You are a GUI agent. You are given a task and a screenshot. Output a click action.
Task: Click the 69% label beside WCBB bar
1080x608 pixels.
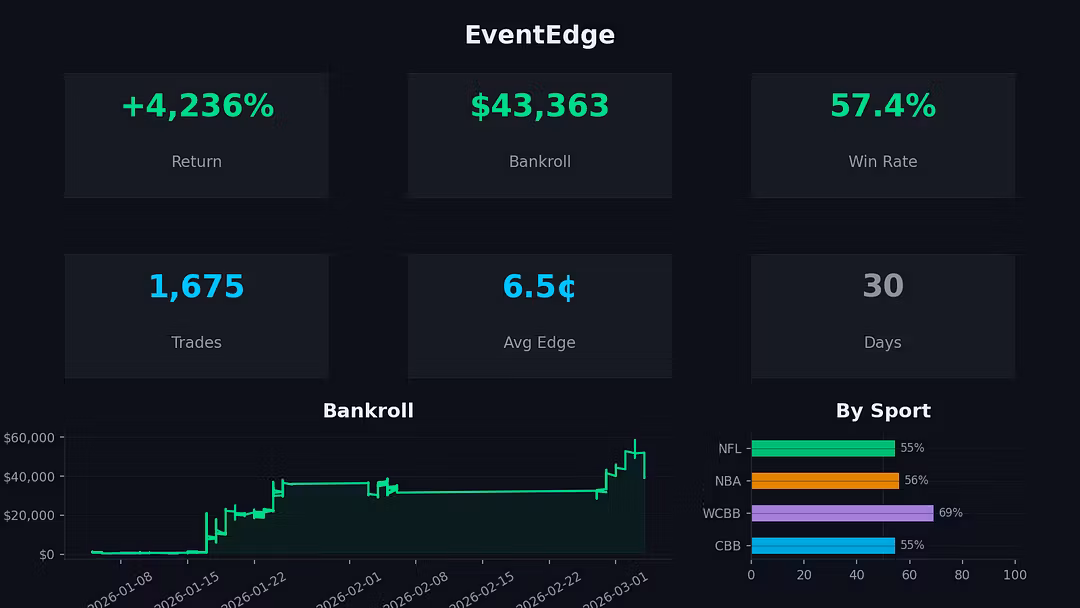pyautogui.click(x=950, y=513)
